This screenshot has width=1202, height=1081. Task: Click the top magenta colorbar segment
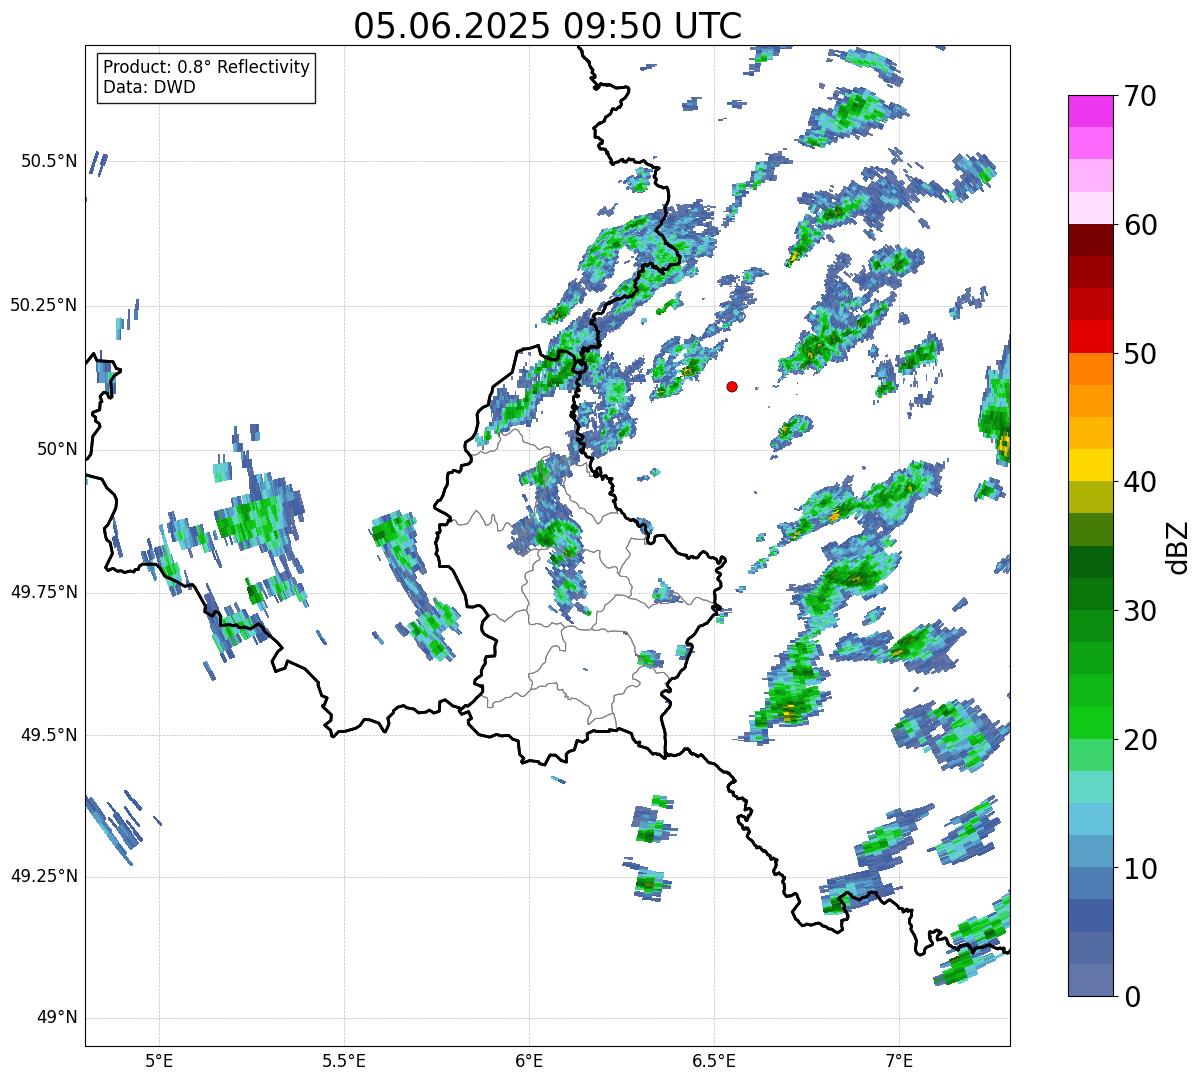click(x=1090, y=111)
